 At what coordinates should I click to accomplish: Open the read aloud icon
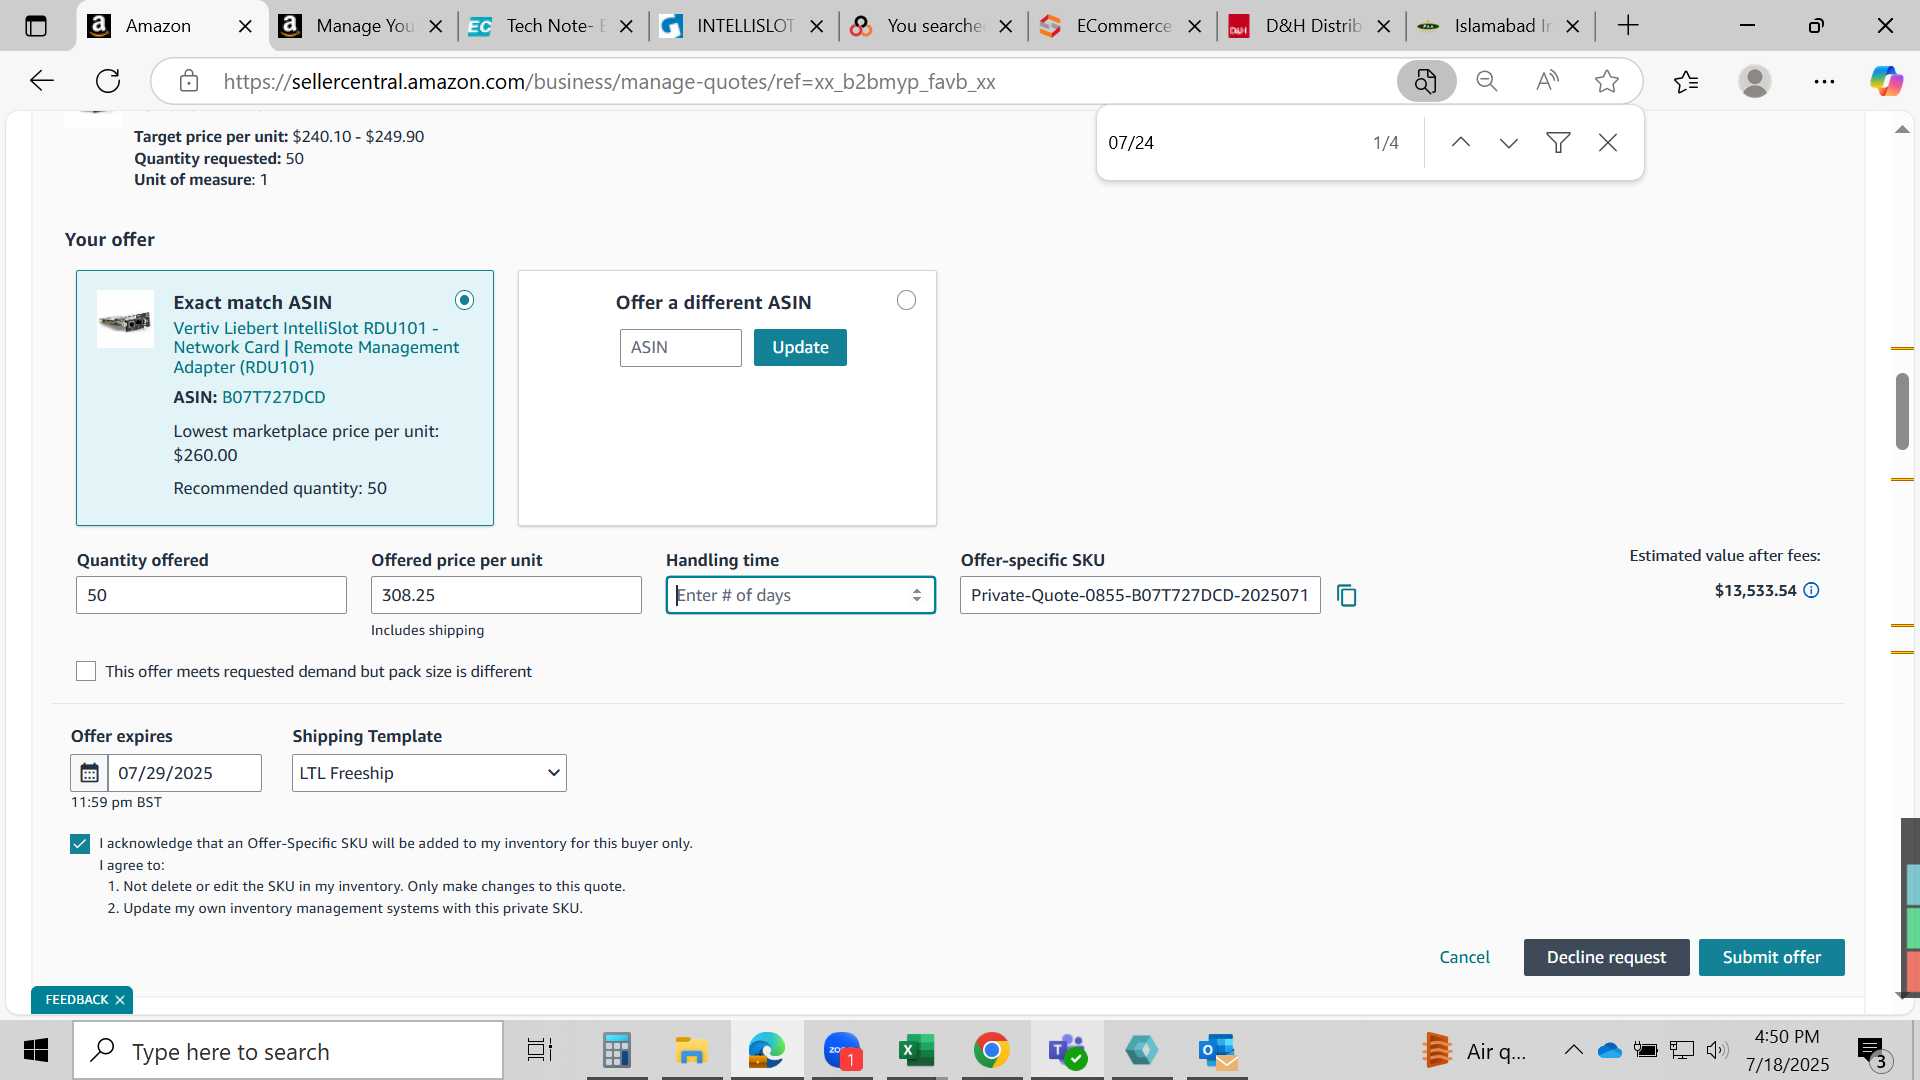click(x=1547, y=81)
